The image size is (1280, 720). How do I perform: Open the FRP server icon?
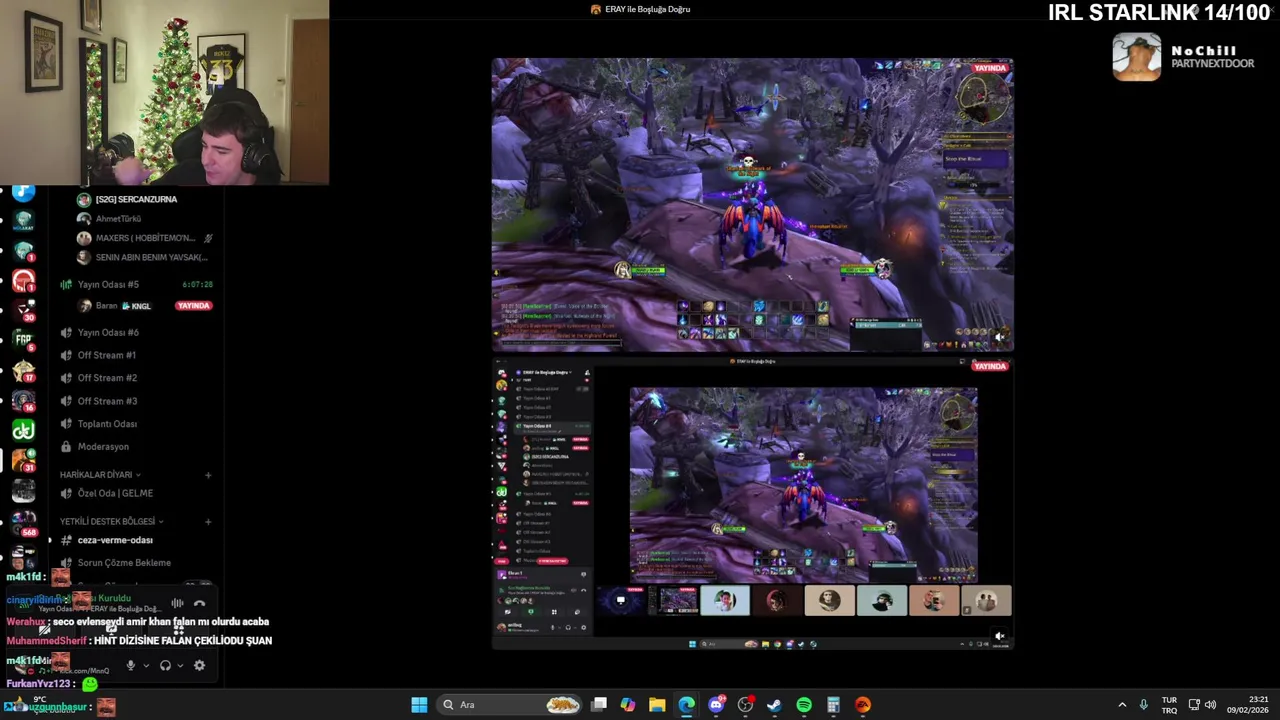[23, 340]
